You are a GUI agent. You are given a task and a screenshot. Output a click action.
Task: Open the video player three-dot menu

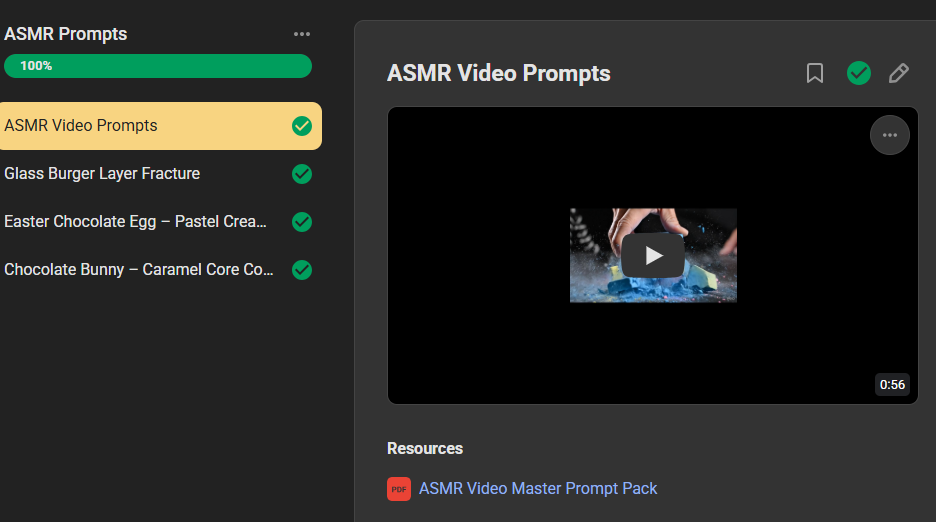tap(890, 135)
